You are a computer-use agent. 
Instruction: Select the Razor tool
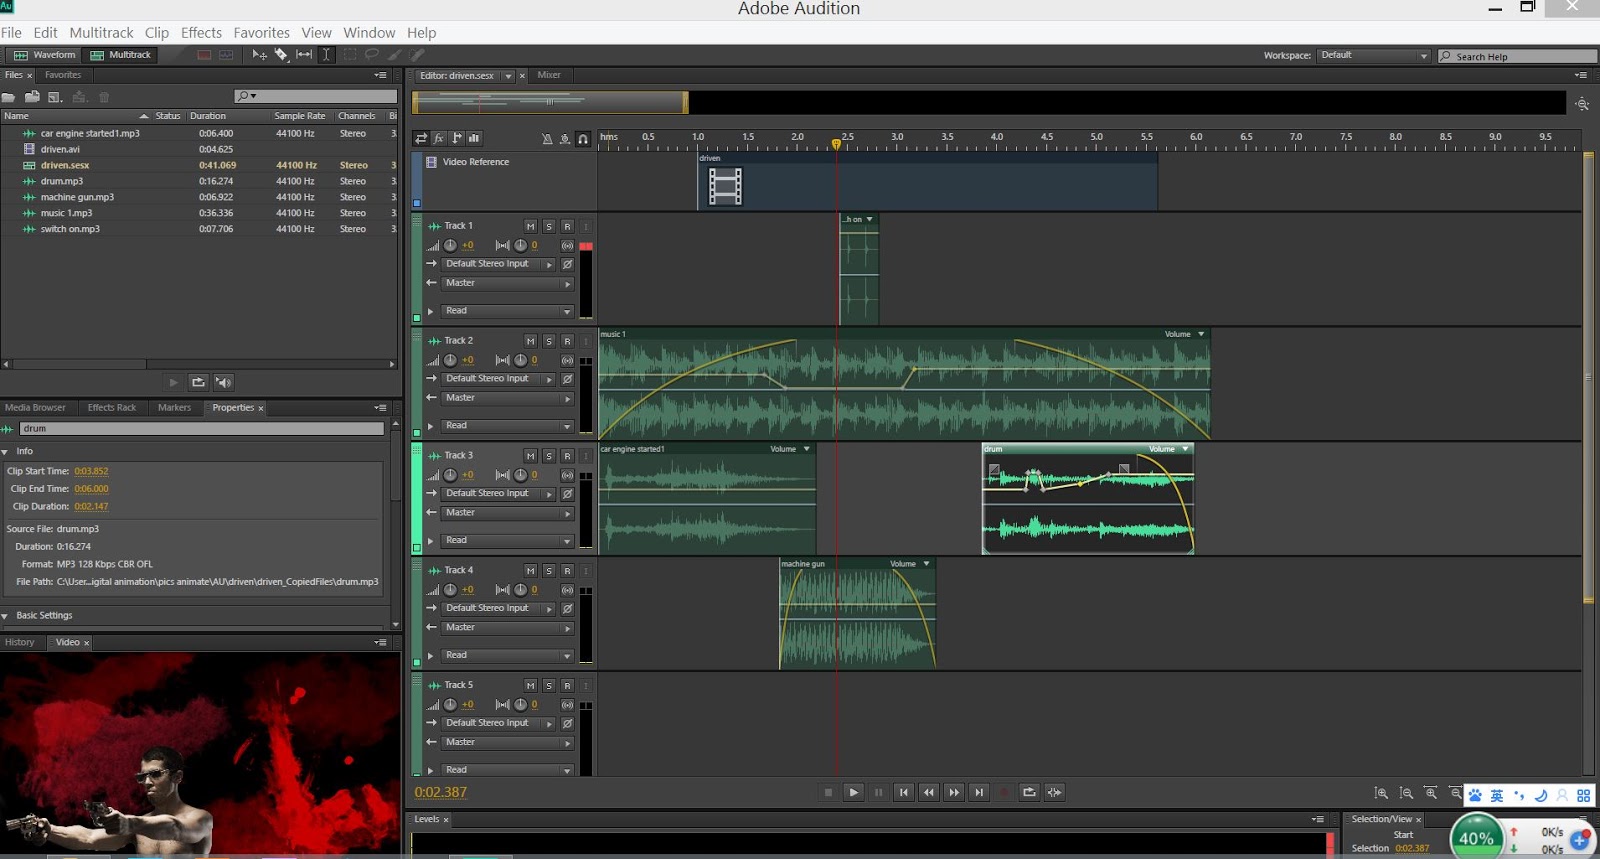[x=282, y=55]
